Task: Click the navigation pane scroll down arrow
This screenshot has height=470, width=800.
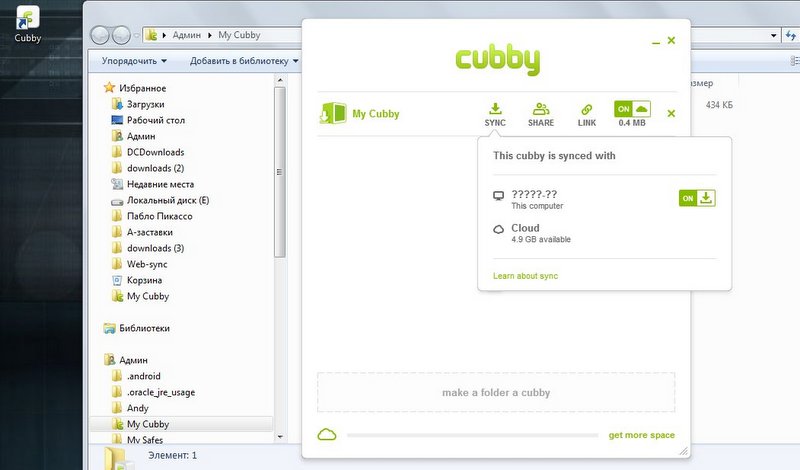Action: pyautogui.click(x=280, y=437)
